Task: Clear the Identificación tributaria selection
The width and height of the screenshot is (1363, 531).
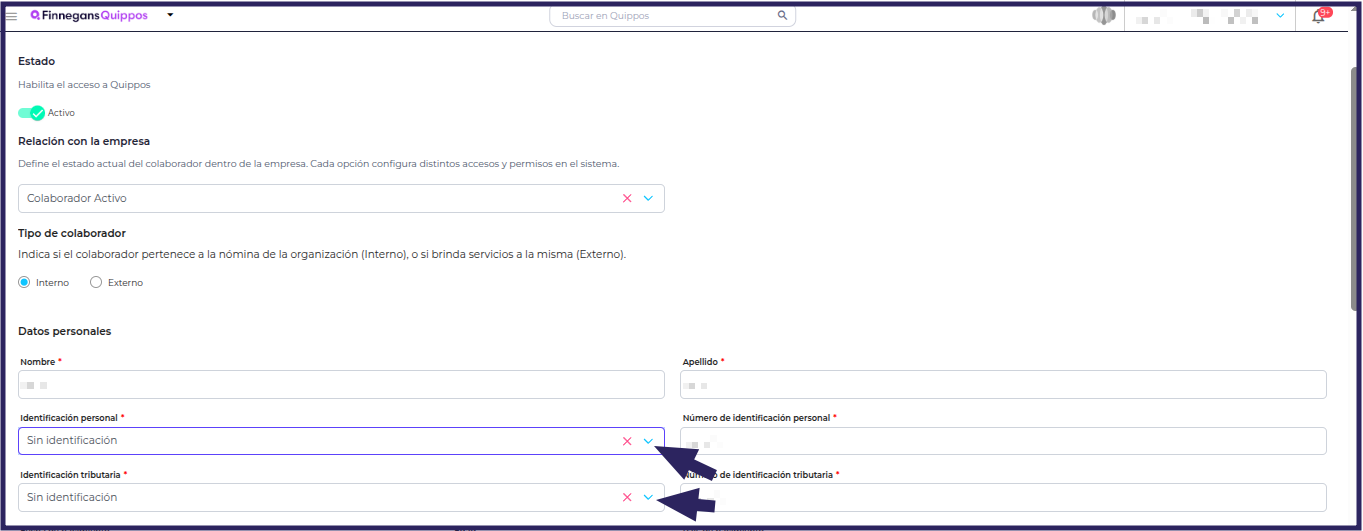Action: click(627, 497)
